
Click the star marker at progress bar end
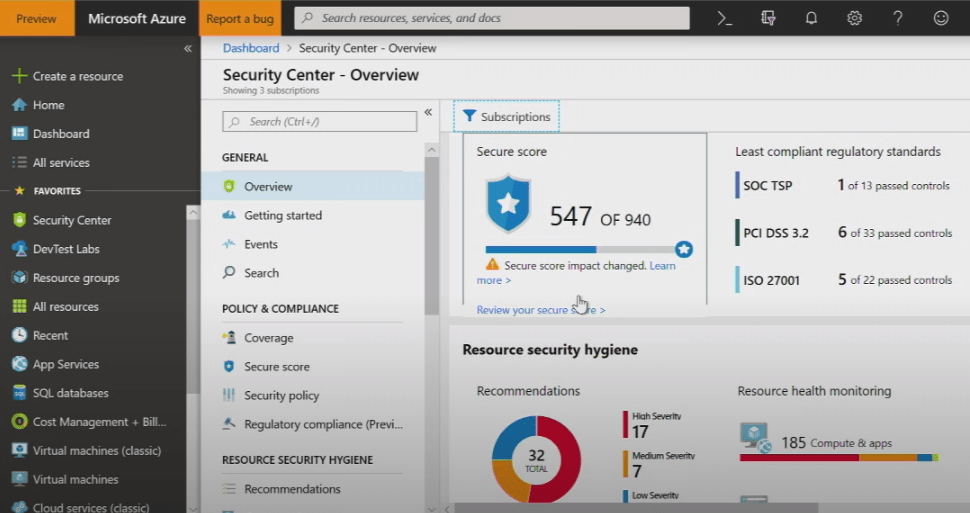(684, 249)
